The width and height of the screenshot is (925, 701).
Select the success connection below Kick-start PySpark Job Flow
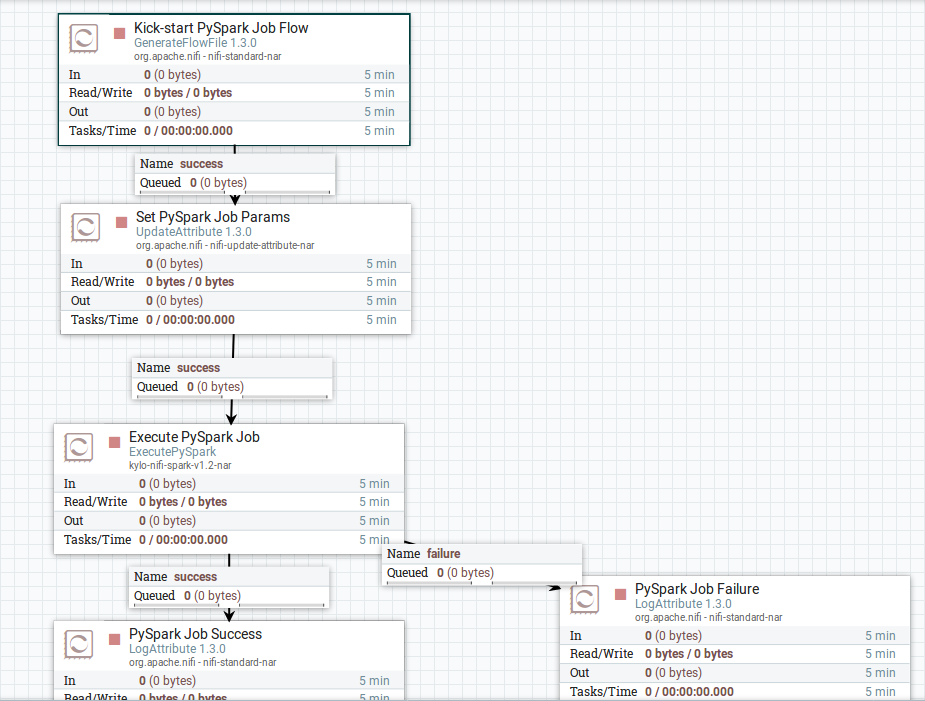click(235, 172)
